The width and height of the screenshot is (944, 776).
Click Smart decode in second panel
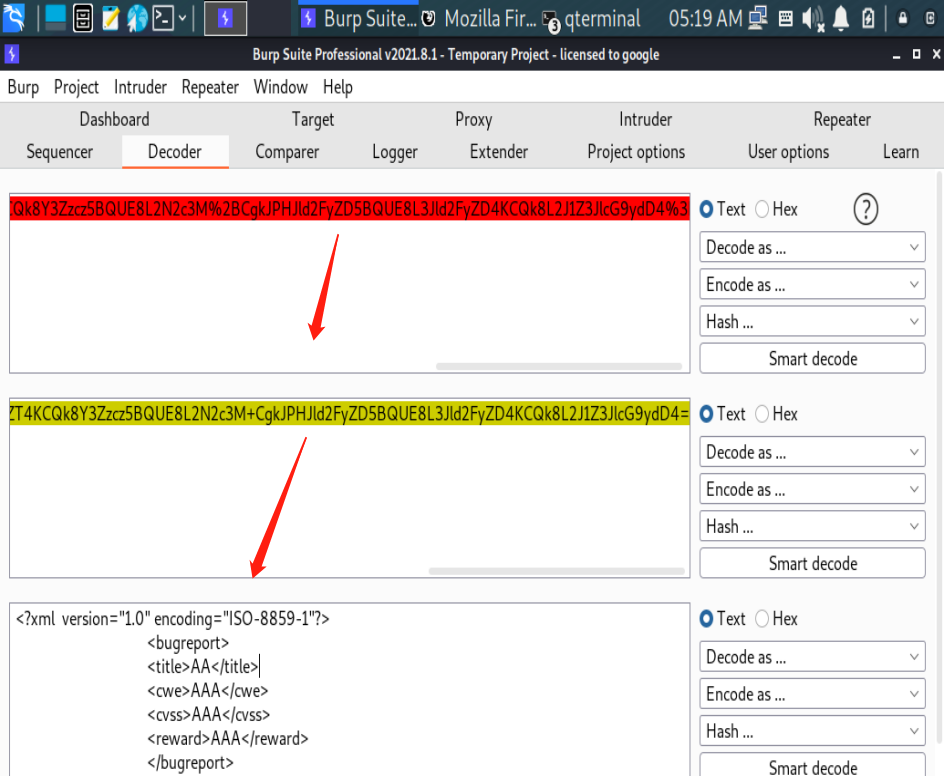tap(812, 563)
